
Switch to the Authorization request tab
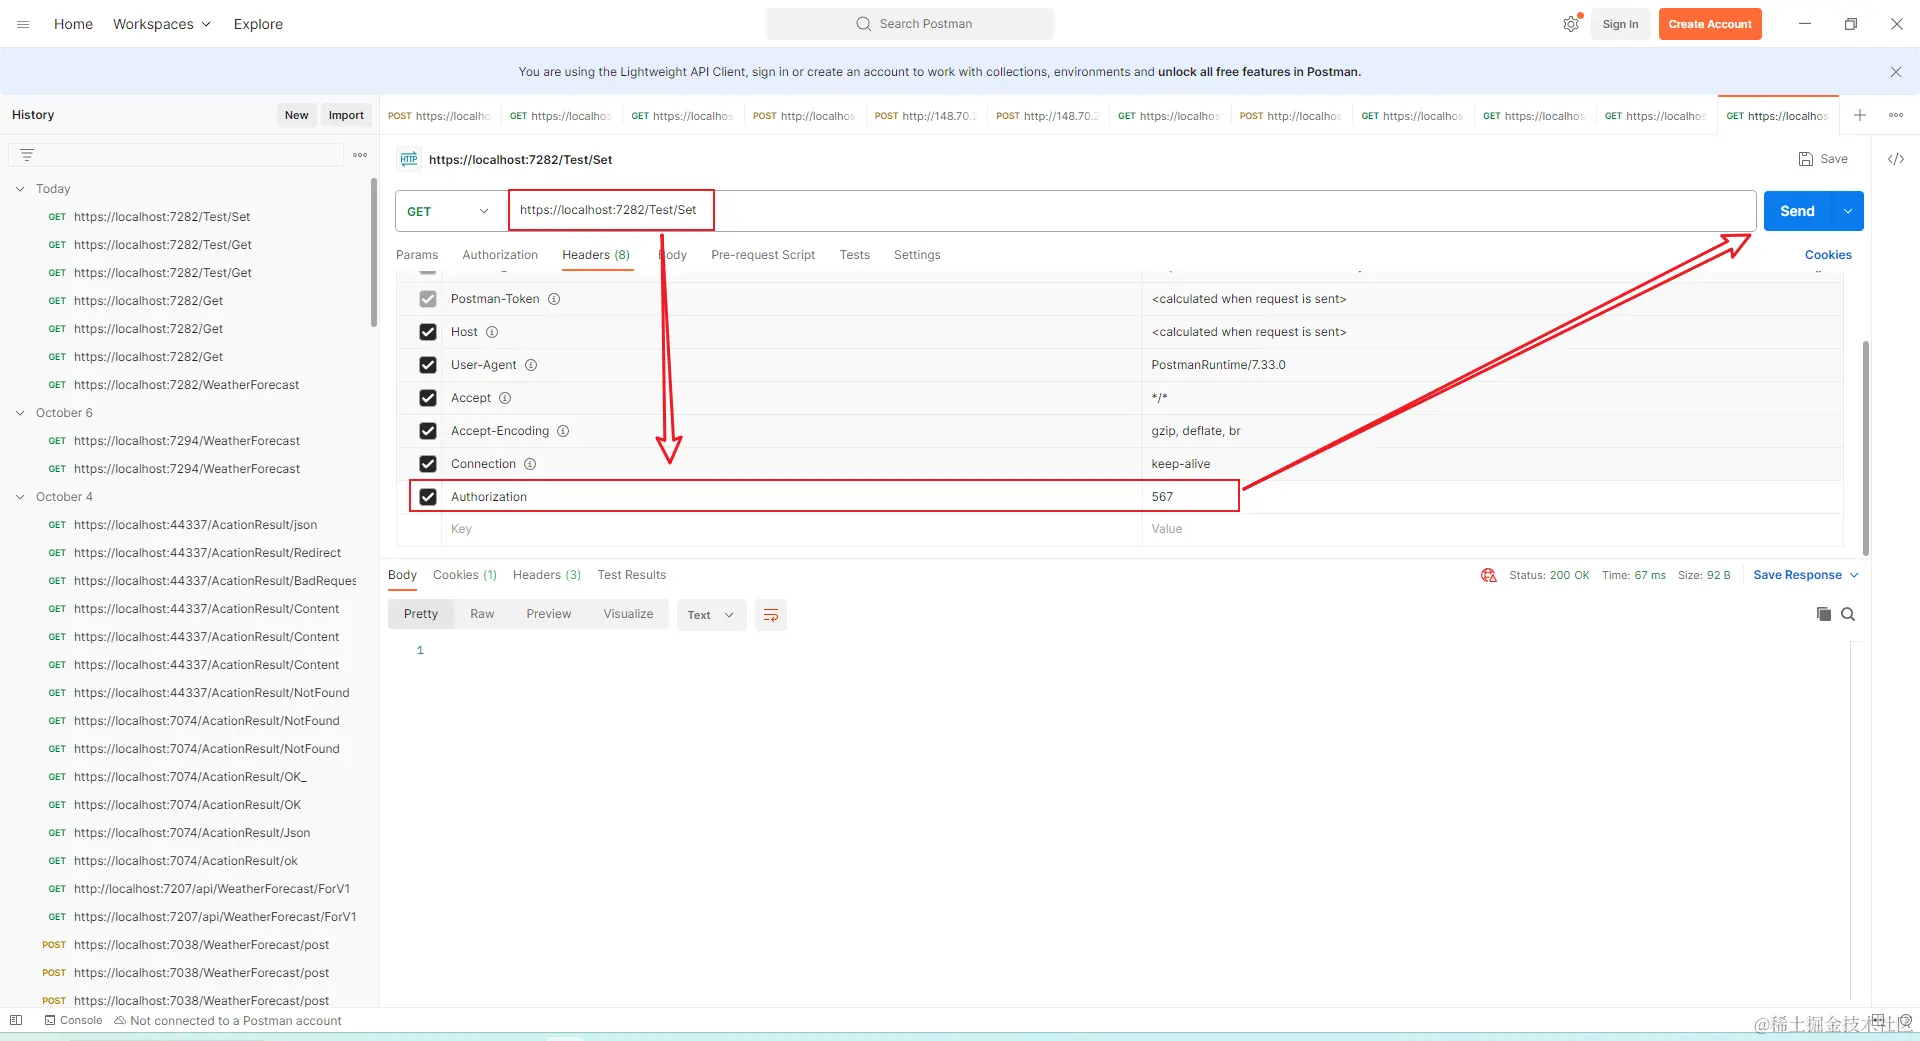(x=500, y=255)
